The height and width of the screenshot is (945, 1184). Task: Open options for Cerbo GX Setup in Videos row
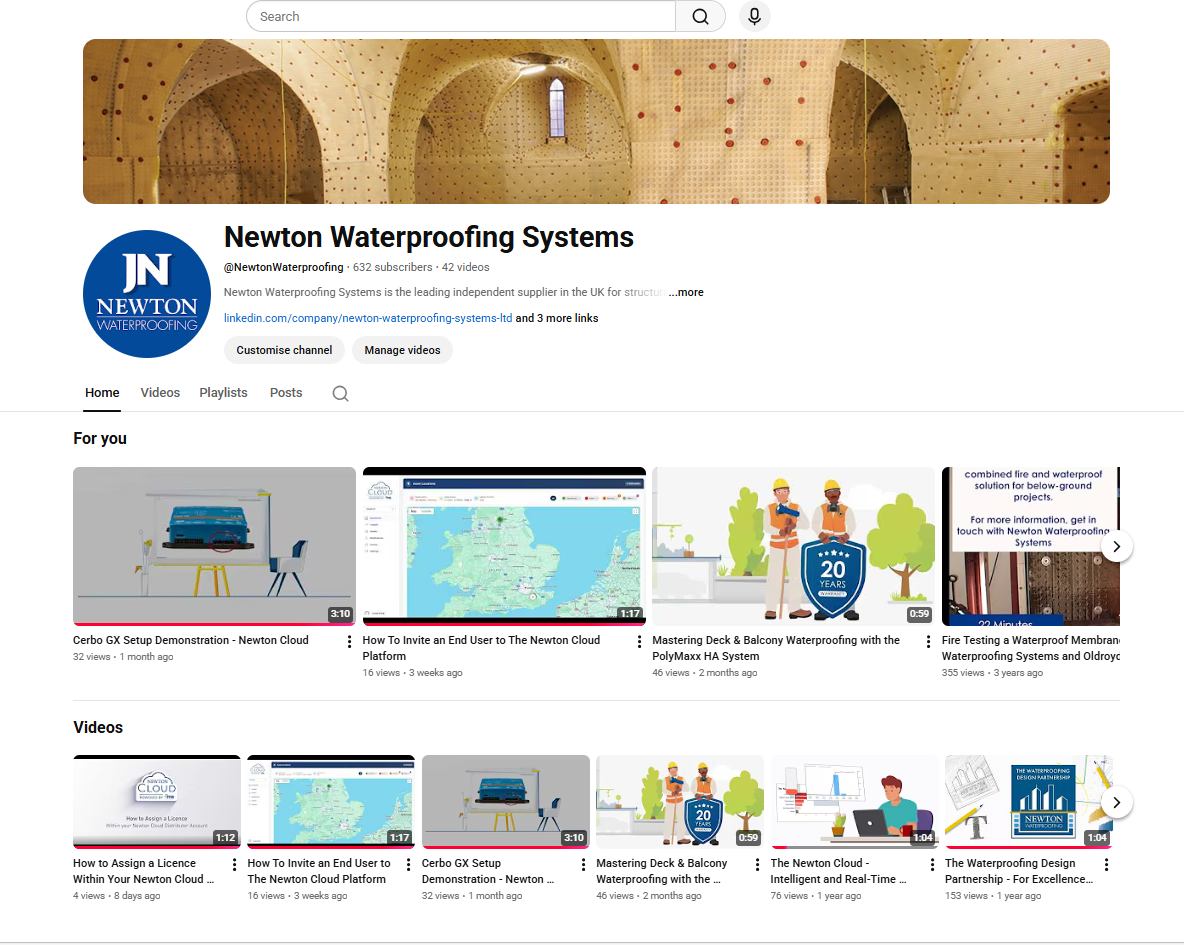(583, 864)
